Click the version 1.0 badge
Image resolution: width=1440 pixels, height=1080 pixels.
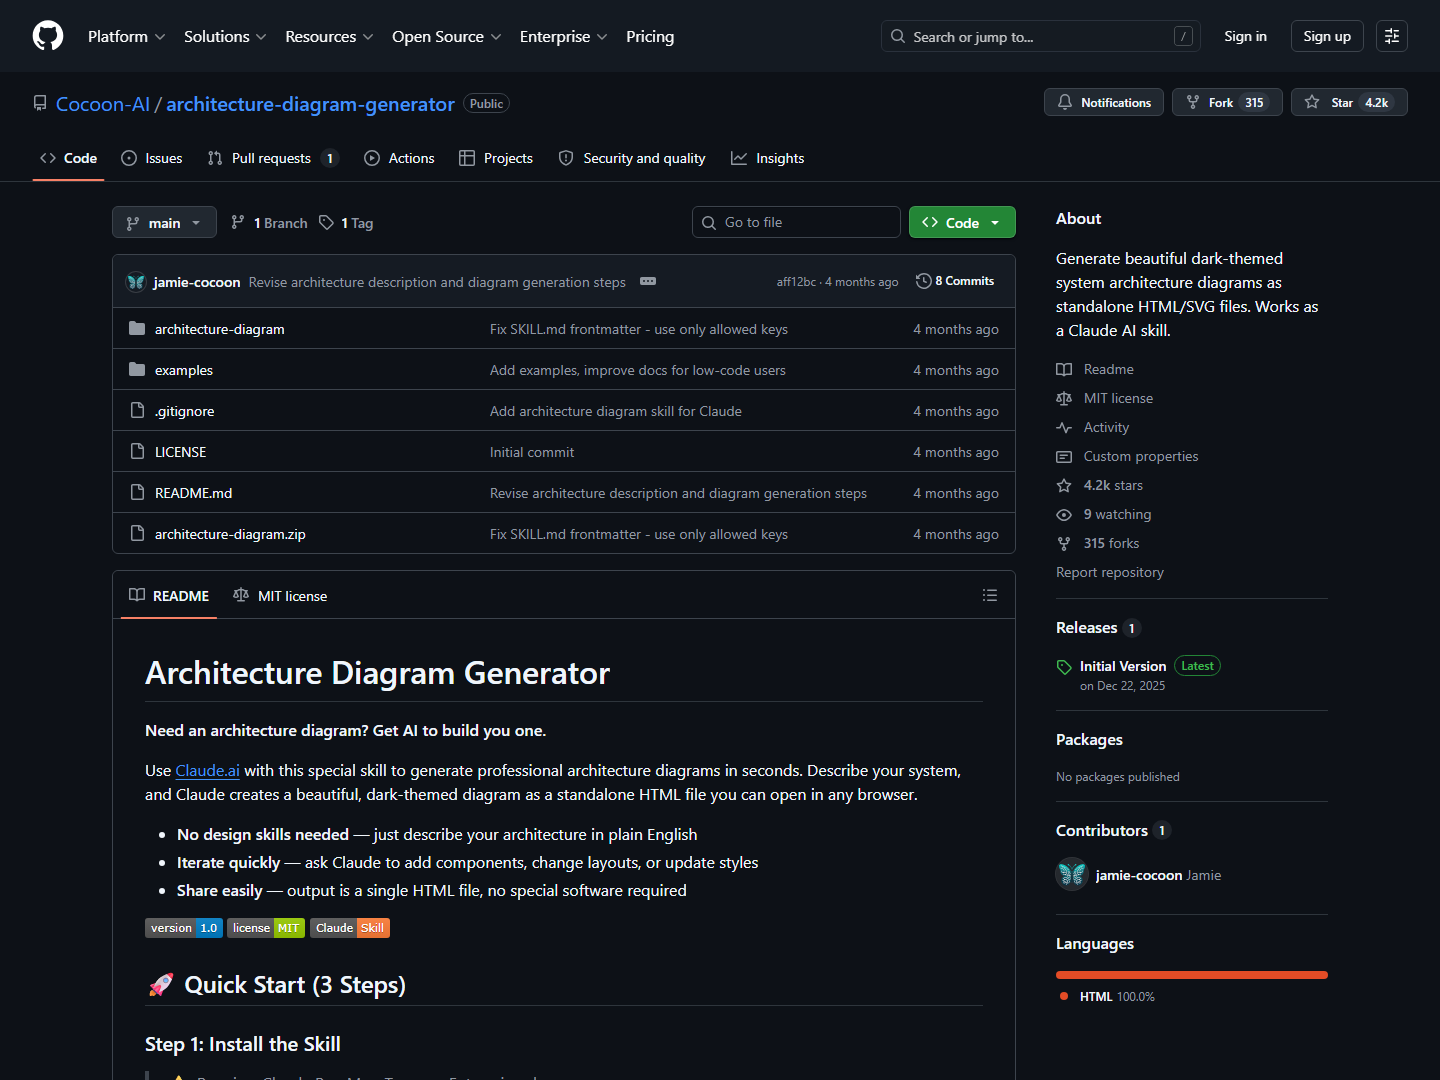pos(184,928)
